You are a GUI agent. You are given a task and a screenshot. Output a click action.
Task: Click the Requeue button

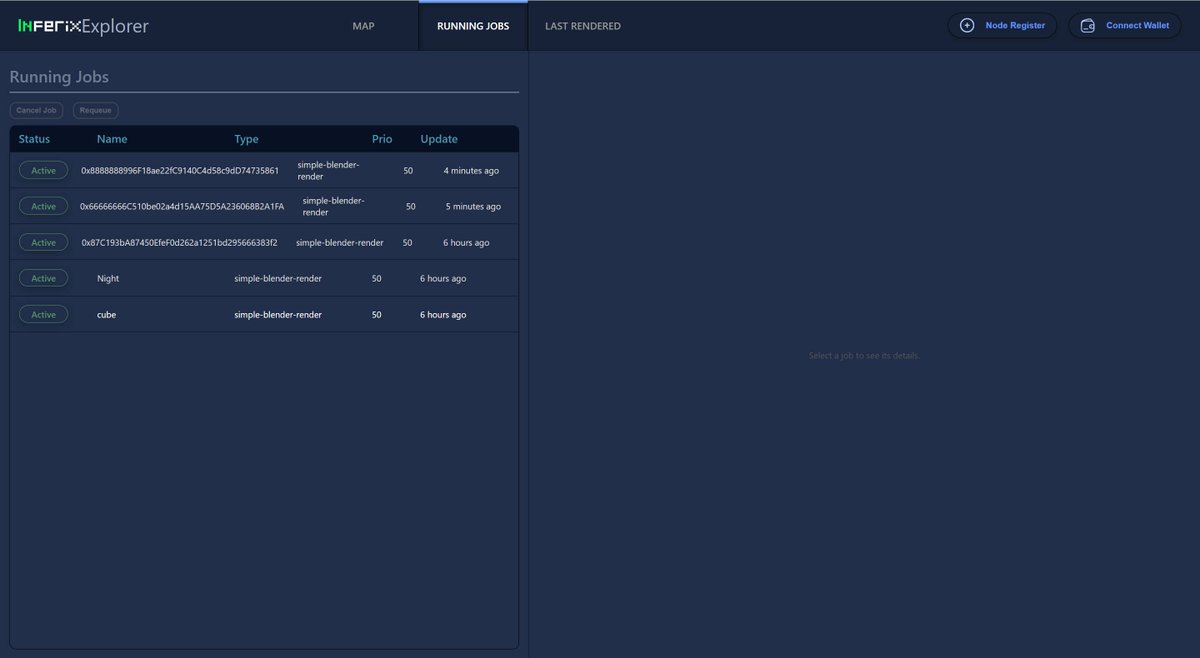coord(96,110)
